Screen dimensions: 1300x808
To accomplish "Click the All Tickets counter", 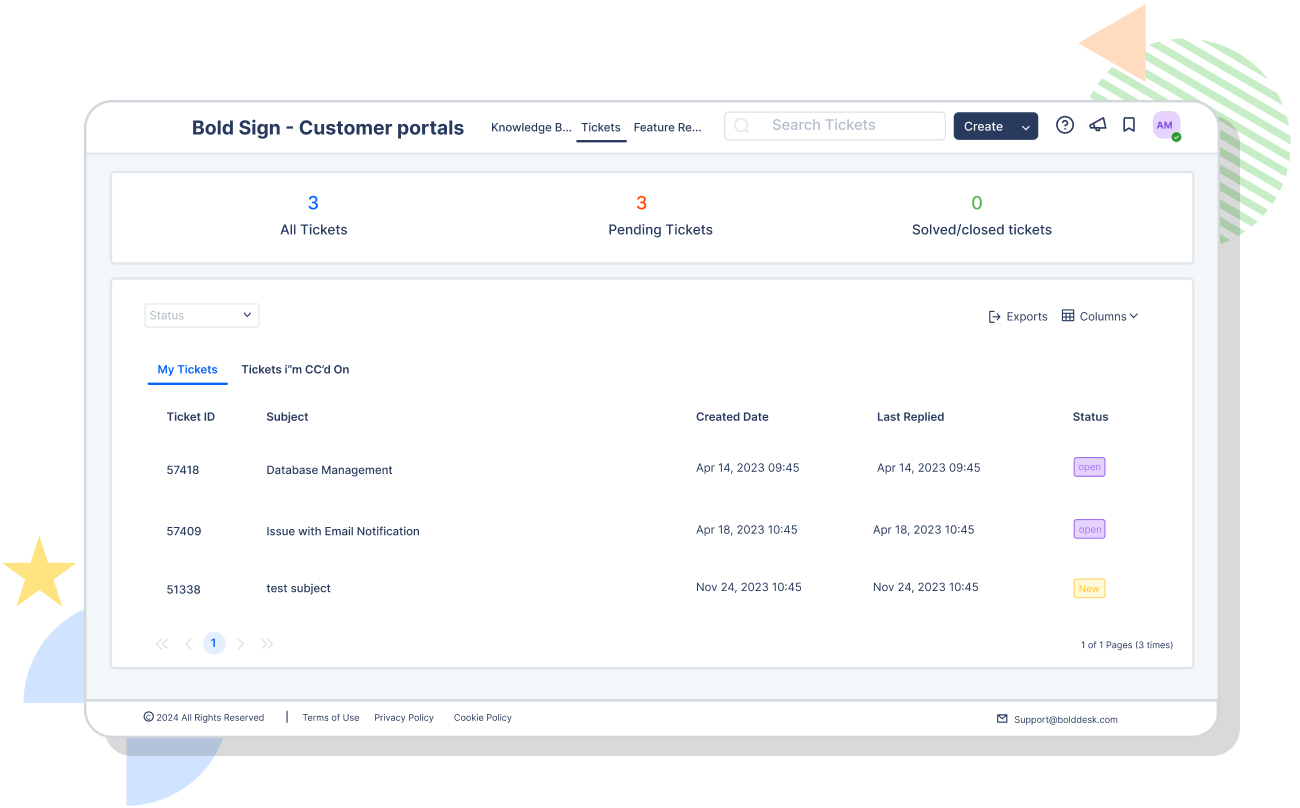I will [x=314, y=215].
